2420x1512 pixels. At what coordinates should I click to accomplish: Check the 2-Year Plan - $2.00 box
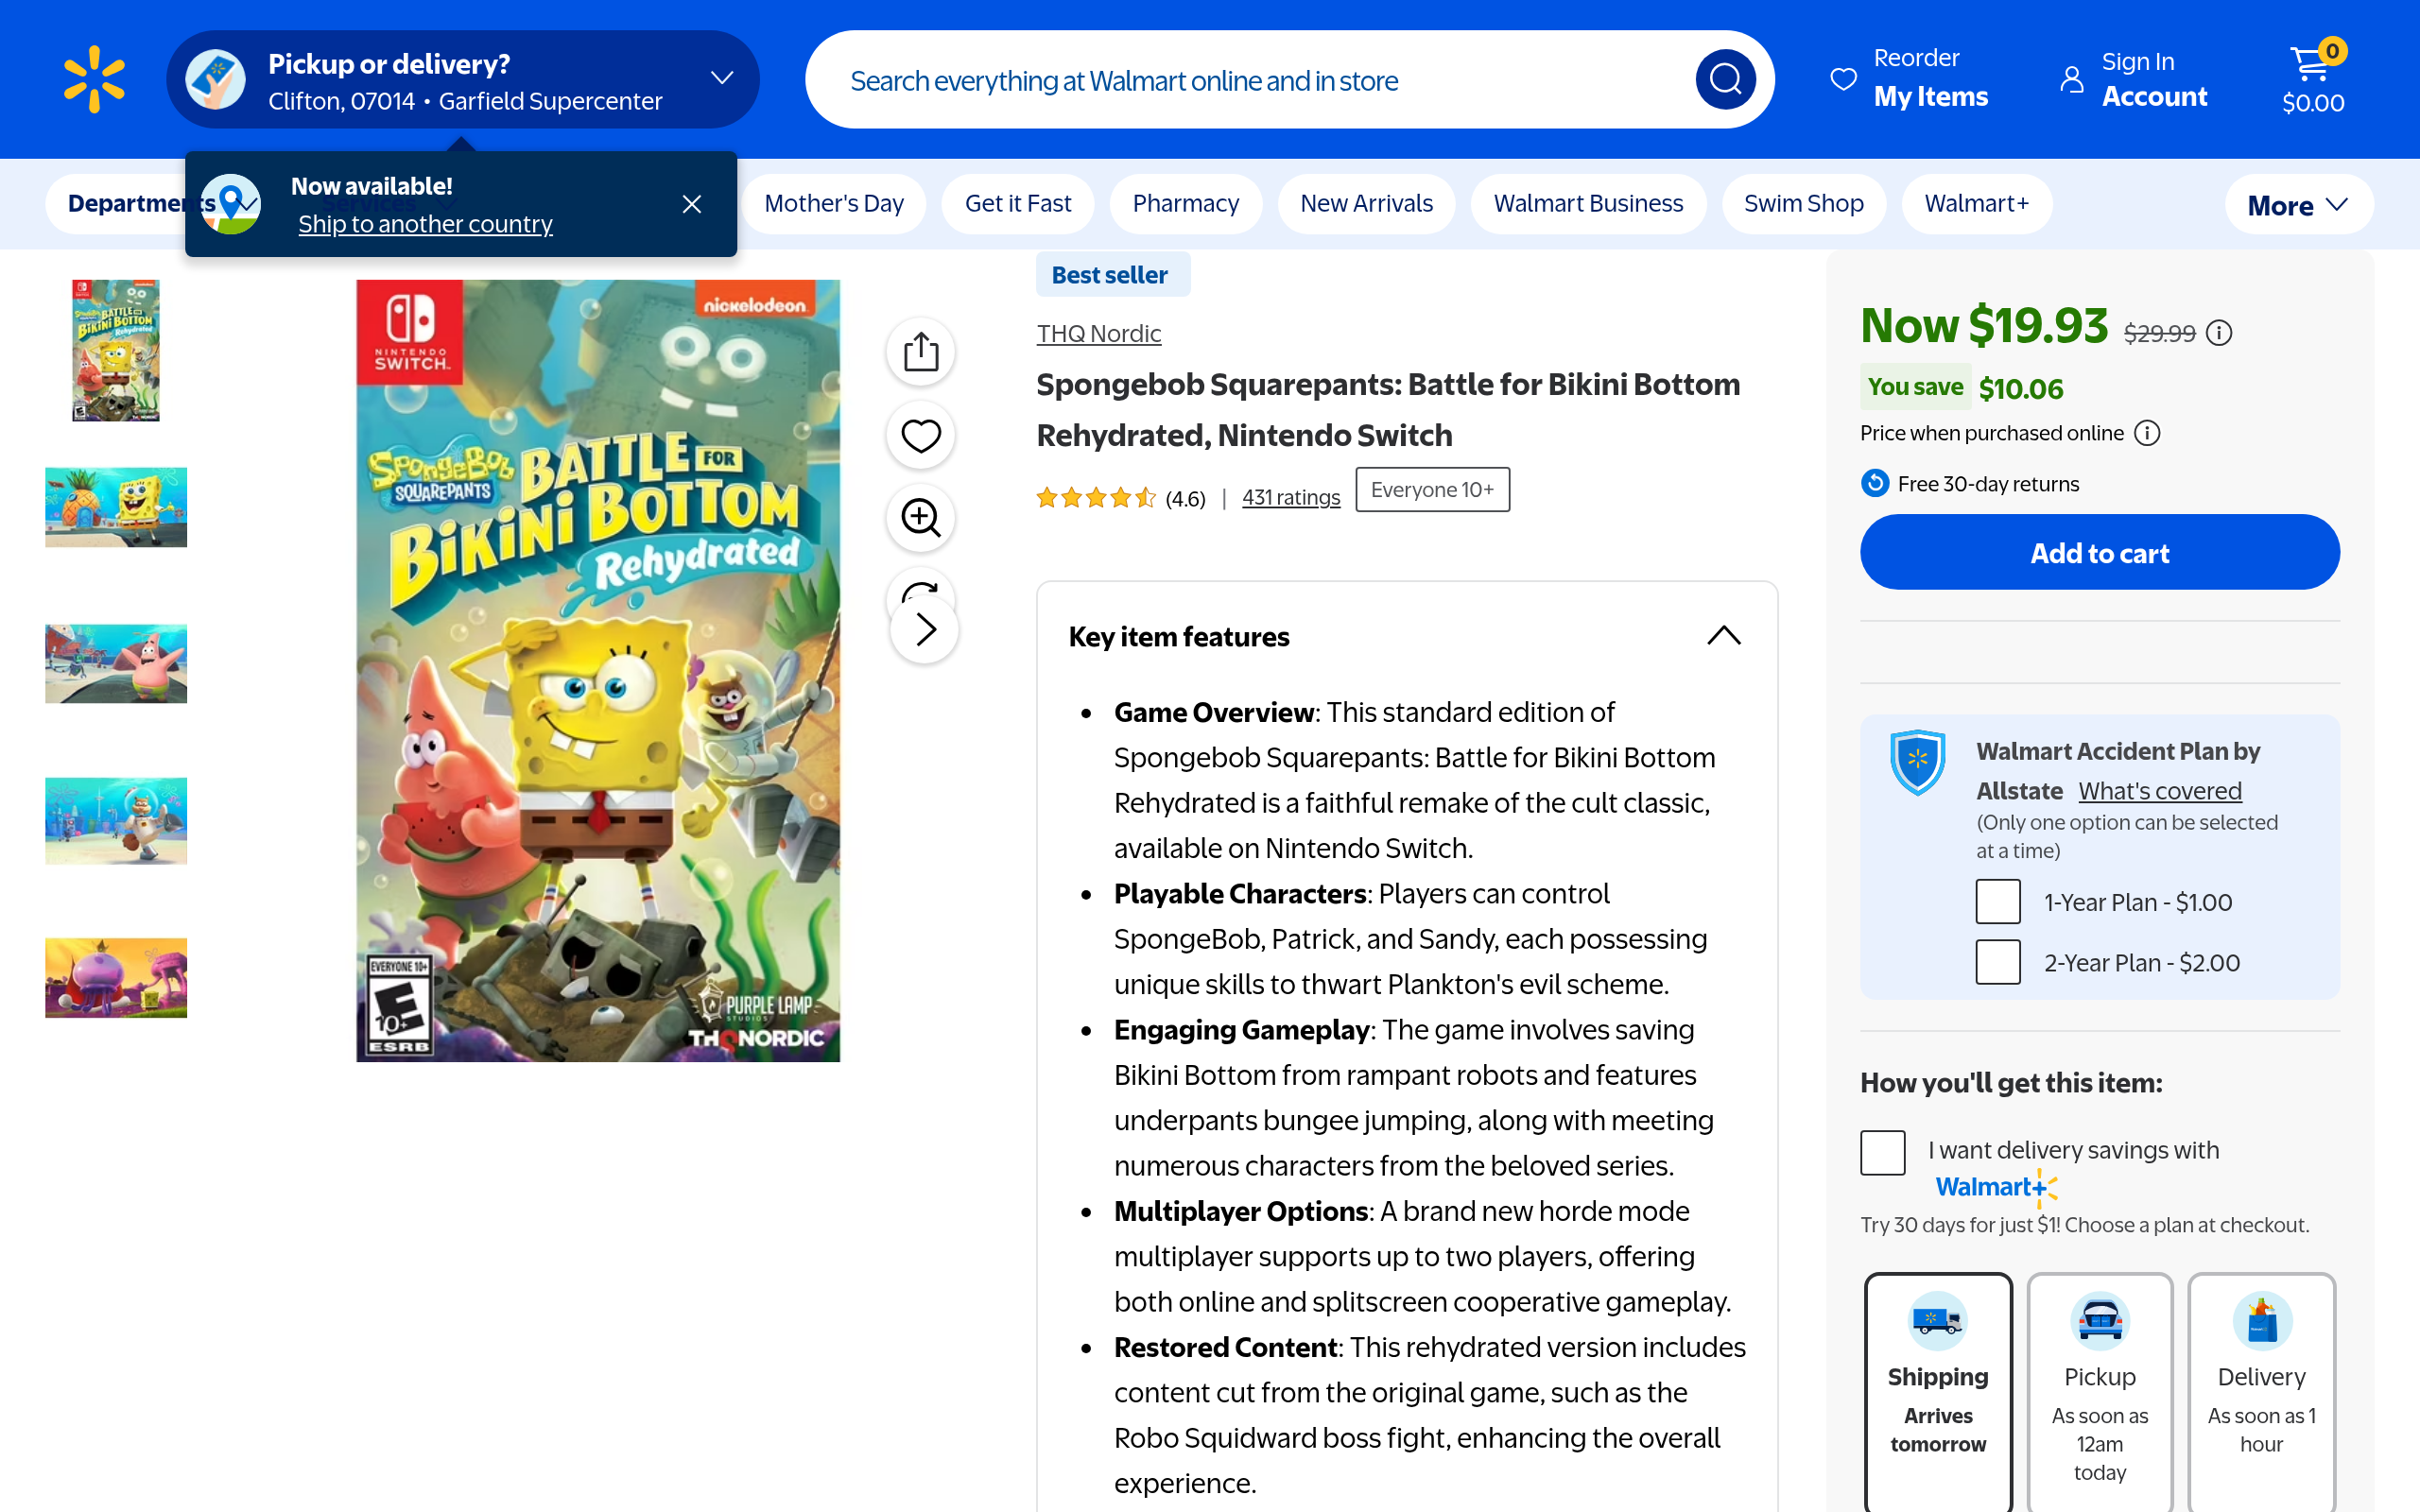(1998, 962)
